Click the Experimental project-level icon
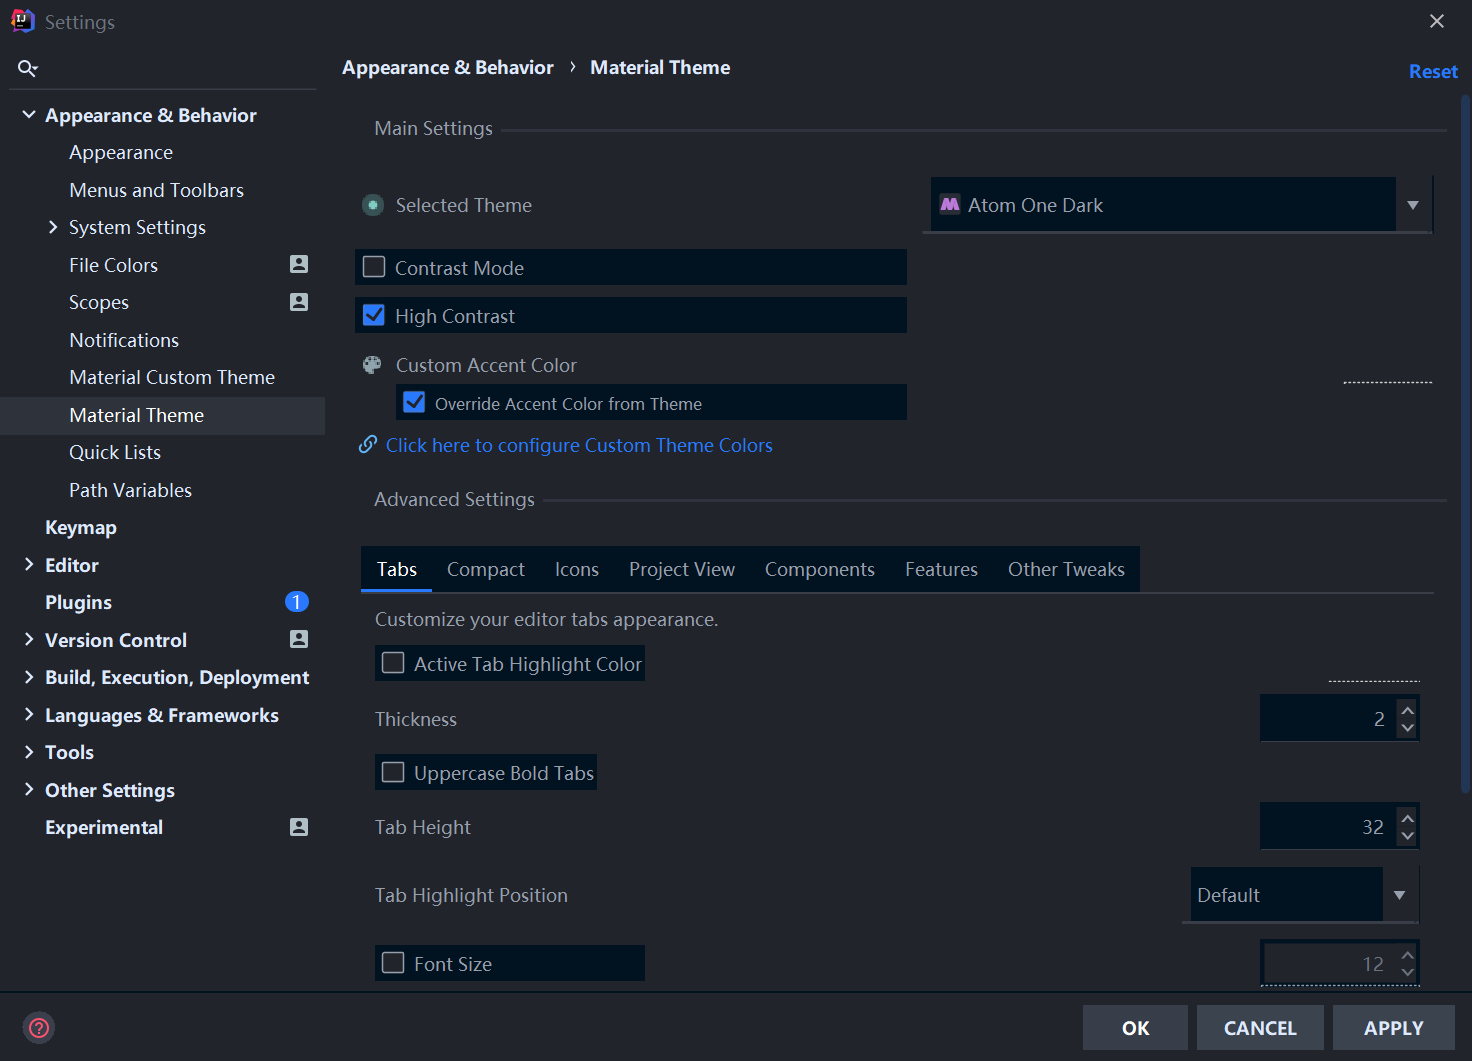 pos(299,827)
